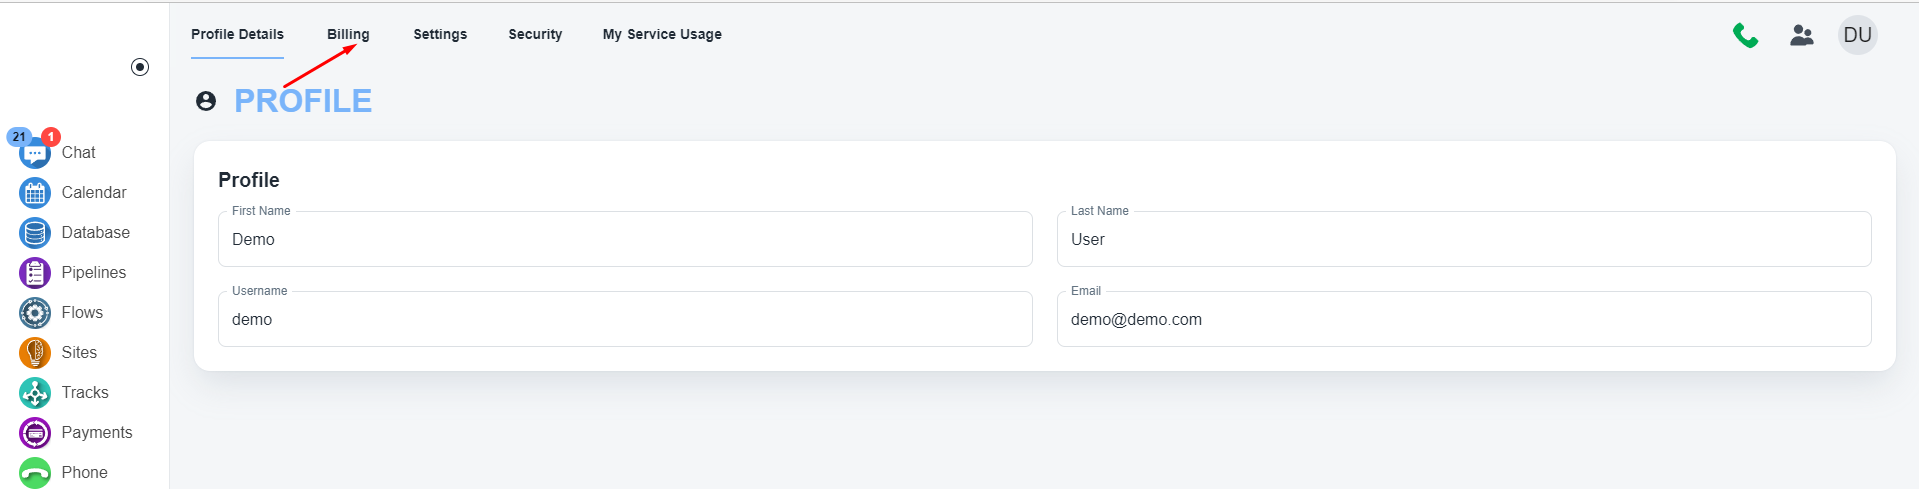Click the First Name input field
1919x489 pixels.
tap(625, 240)
